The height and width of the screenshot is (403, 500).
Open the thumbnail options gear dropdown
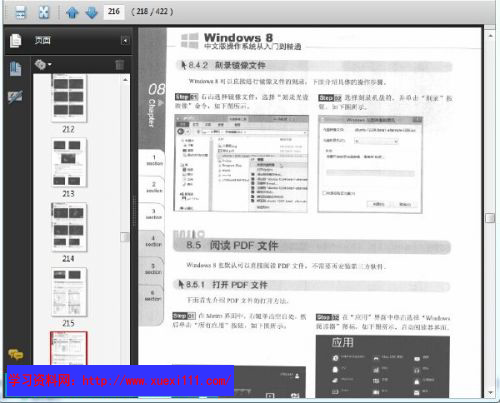[43, 64]
